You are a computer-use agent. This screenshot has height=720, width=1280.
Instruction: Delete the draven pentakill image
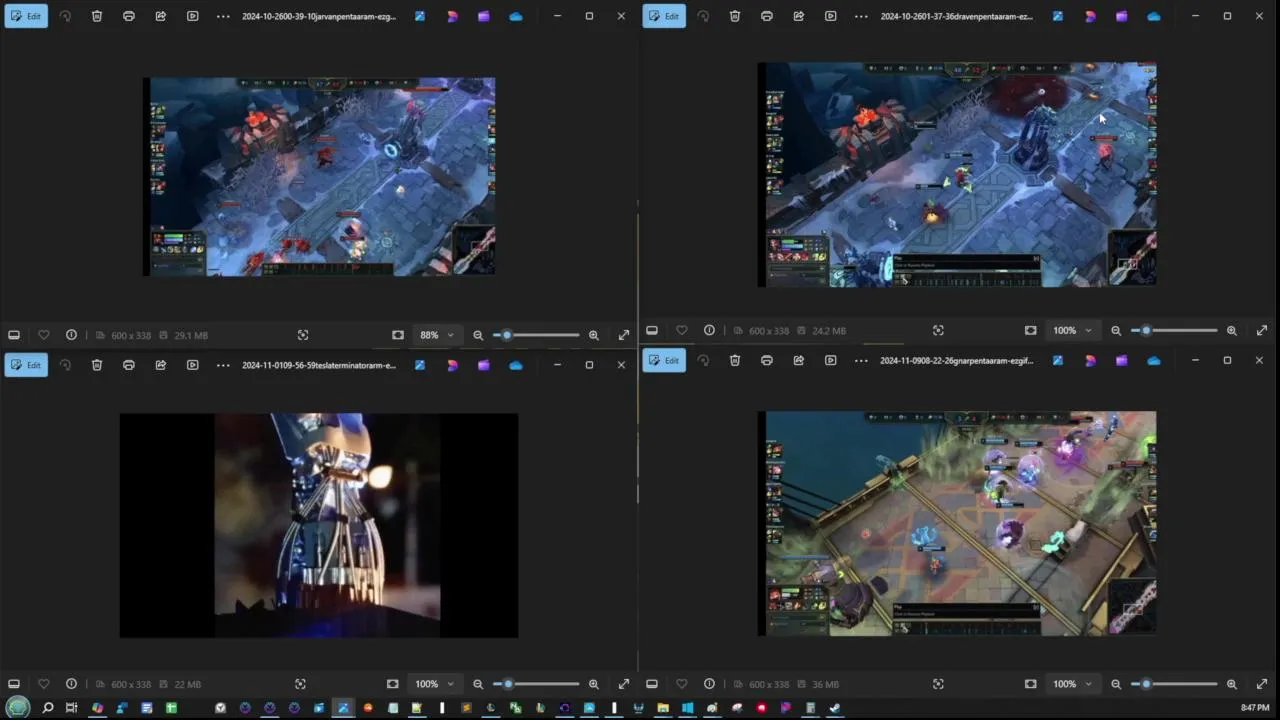(735, 16)
